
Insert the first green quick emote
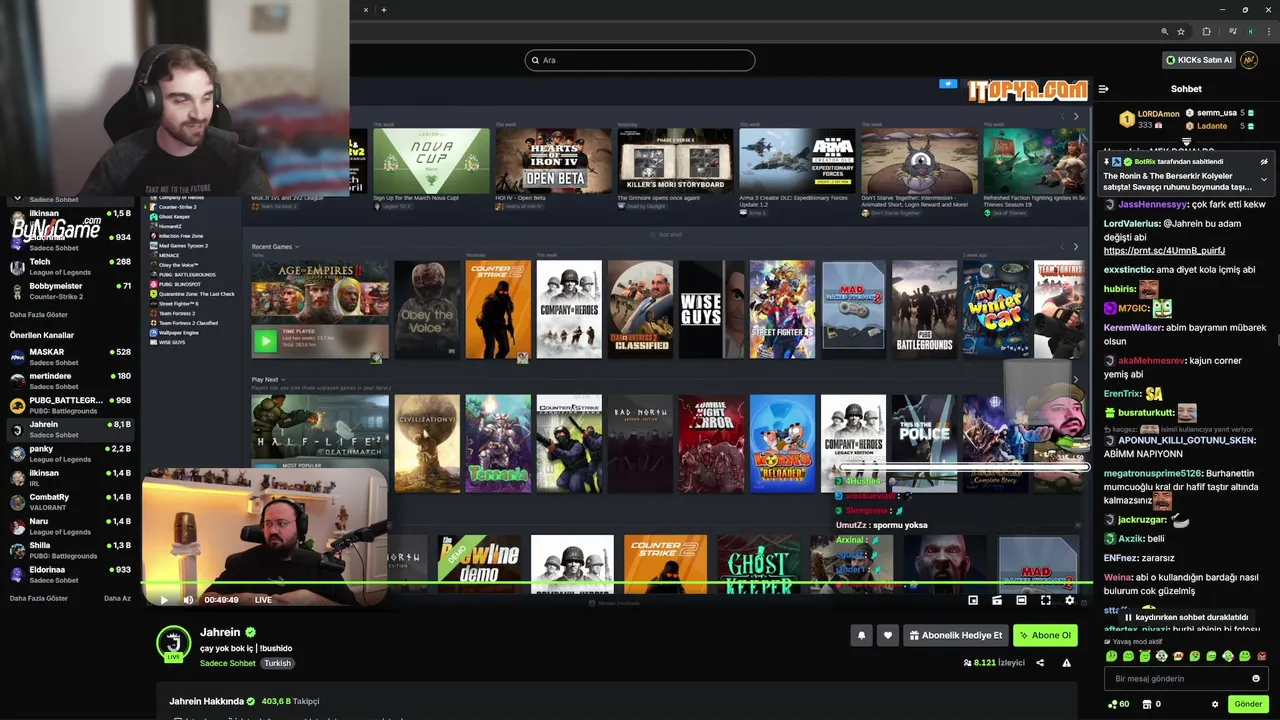1112,656
